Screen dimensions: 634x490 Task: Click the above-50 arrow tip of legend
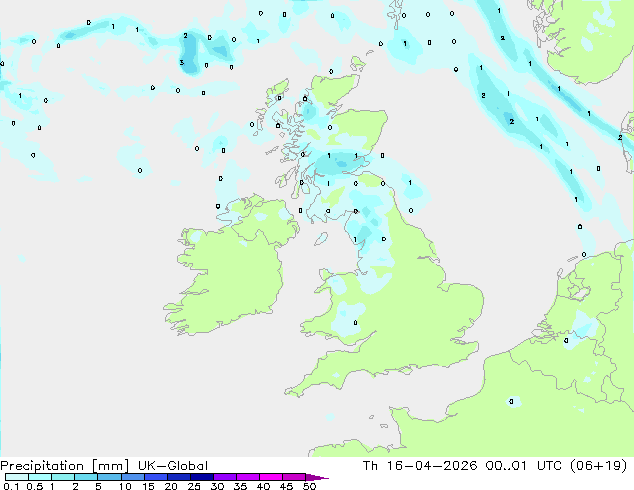(x=317, y=477)
